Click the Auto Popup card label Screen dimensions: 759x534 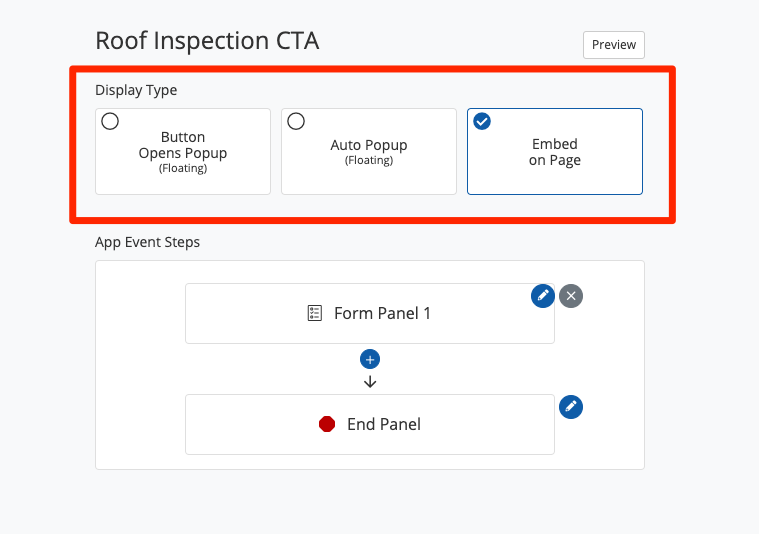click(369, 145)
